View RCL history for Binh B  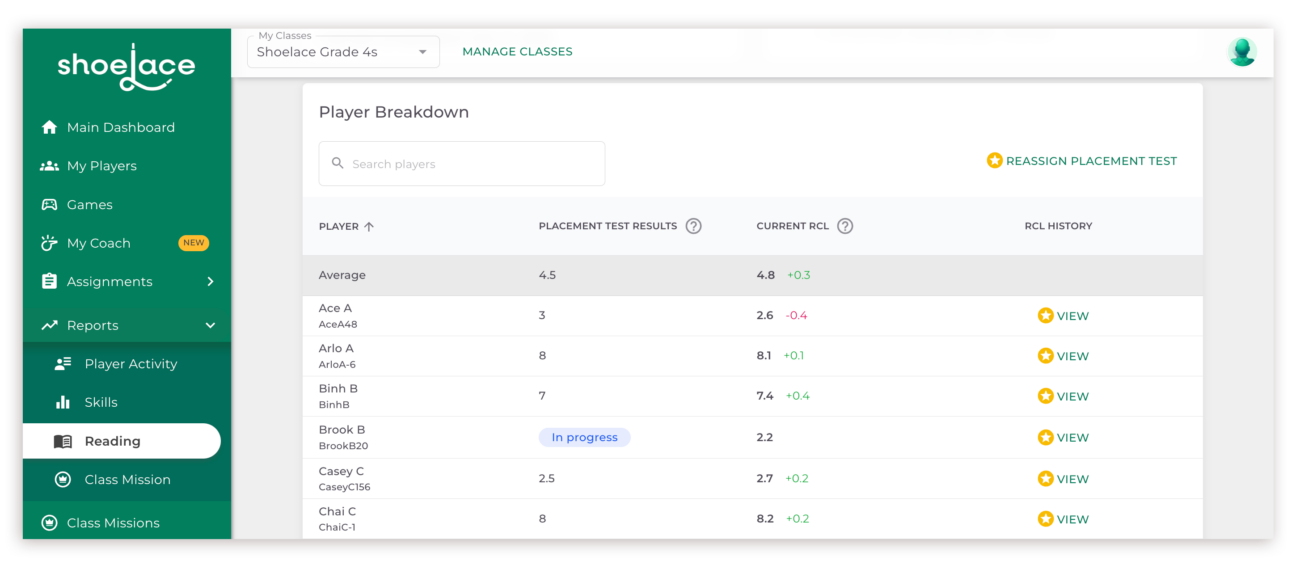1063,397
